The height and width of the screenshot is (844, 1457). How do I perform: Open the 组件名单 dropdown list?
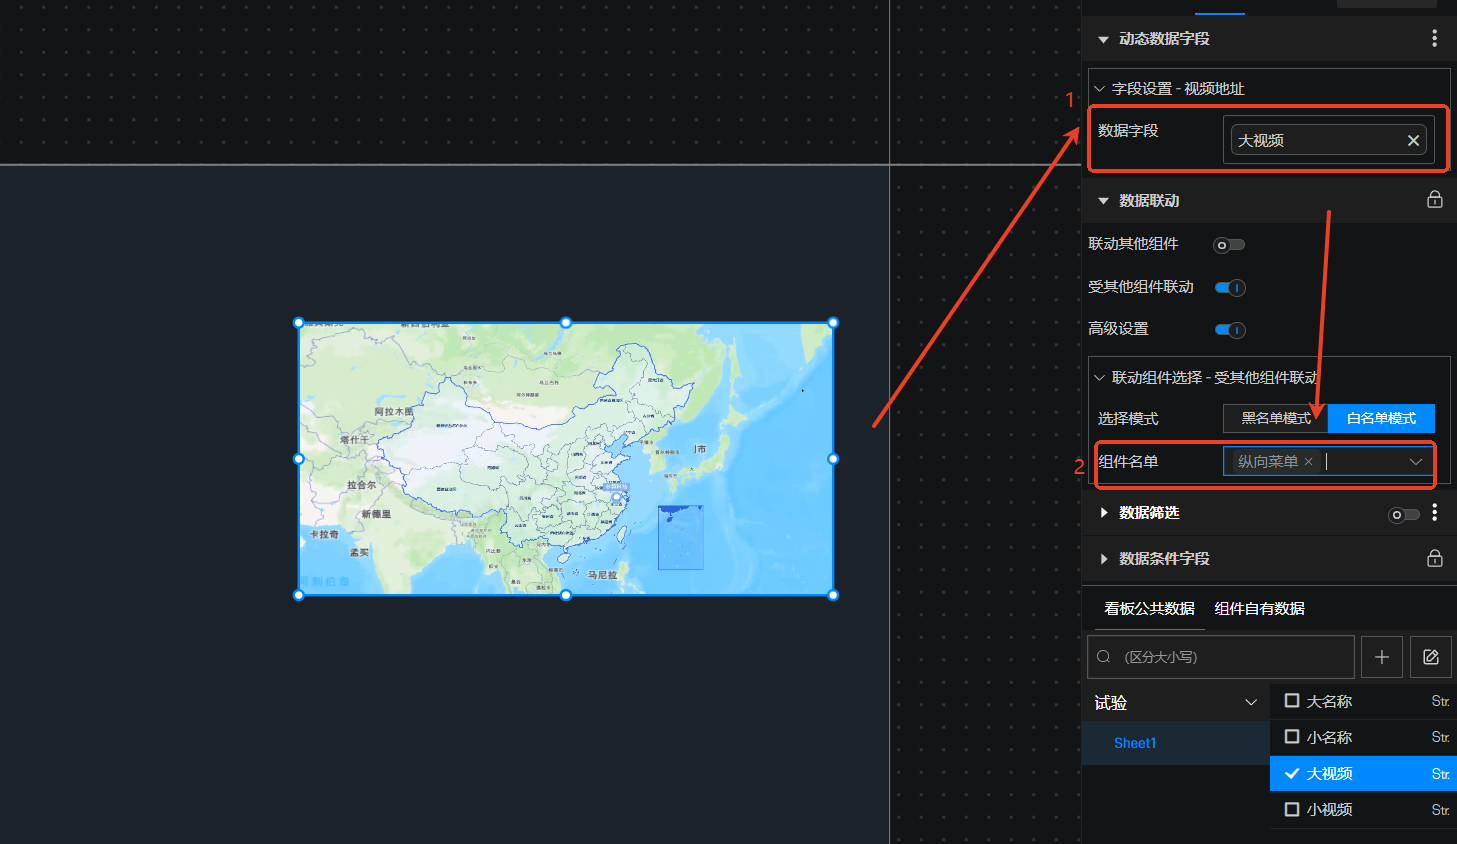(x=1415, y=461)
